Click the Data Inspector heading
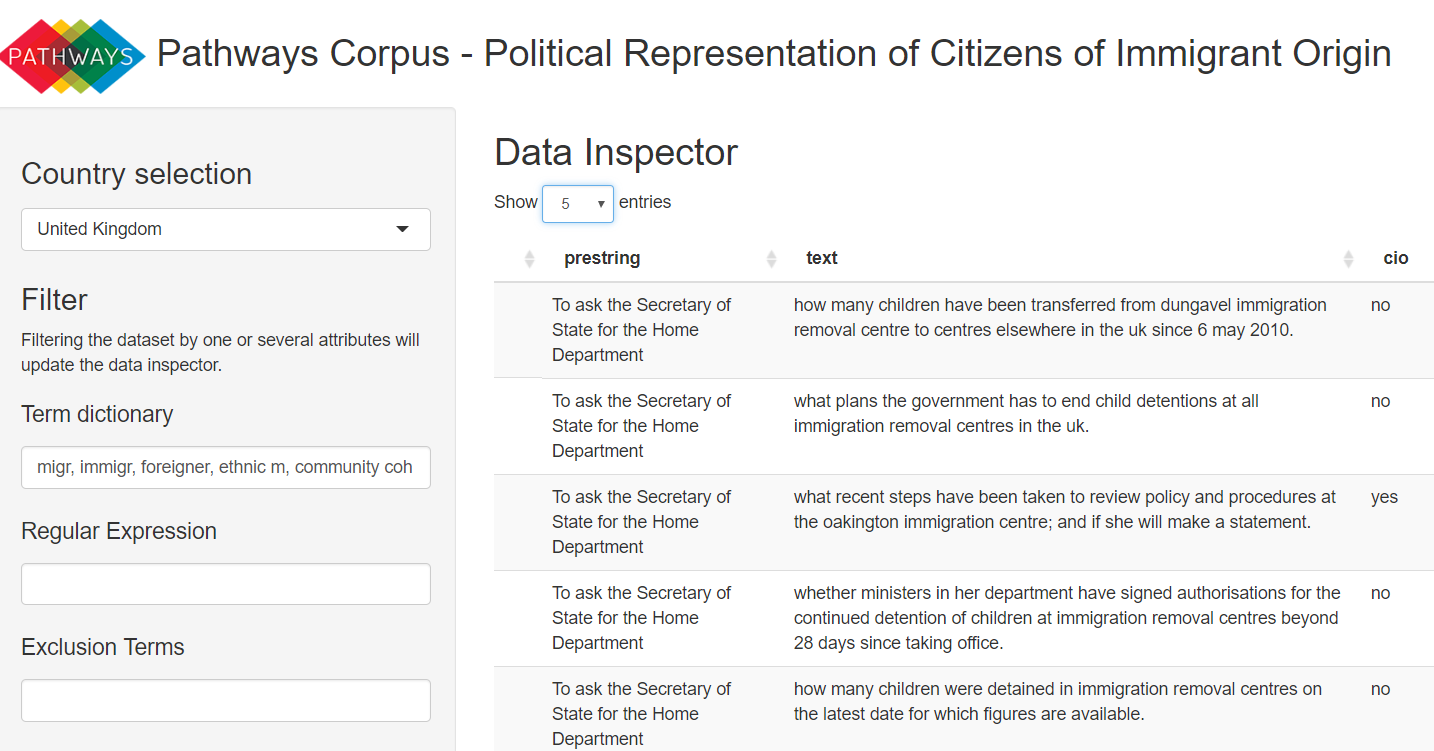Image resolution: width=1434 pixels, height=751 pixels. tap(616, 152)
